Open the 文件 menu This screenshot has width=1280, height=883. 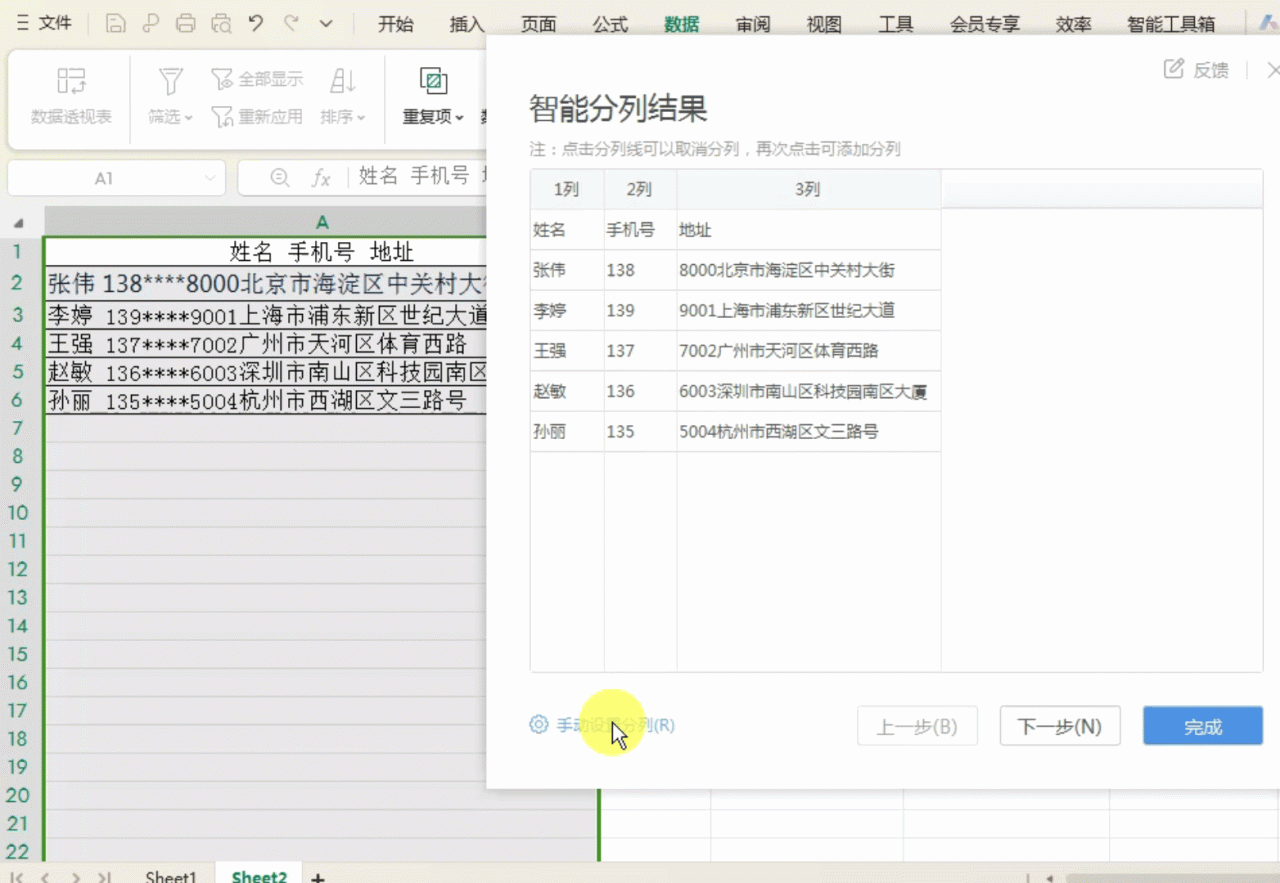(43, 23)
